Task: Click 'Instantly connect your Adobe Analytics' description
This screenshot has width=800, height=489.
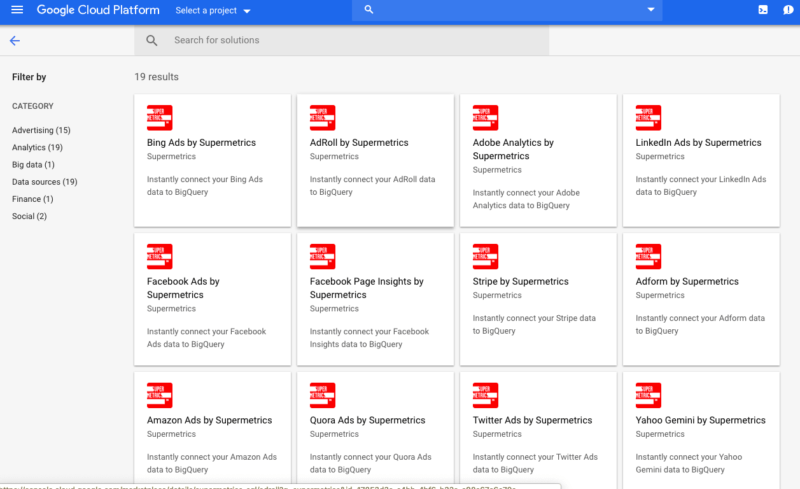Action: click(526, 199)
